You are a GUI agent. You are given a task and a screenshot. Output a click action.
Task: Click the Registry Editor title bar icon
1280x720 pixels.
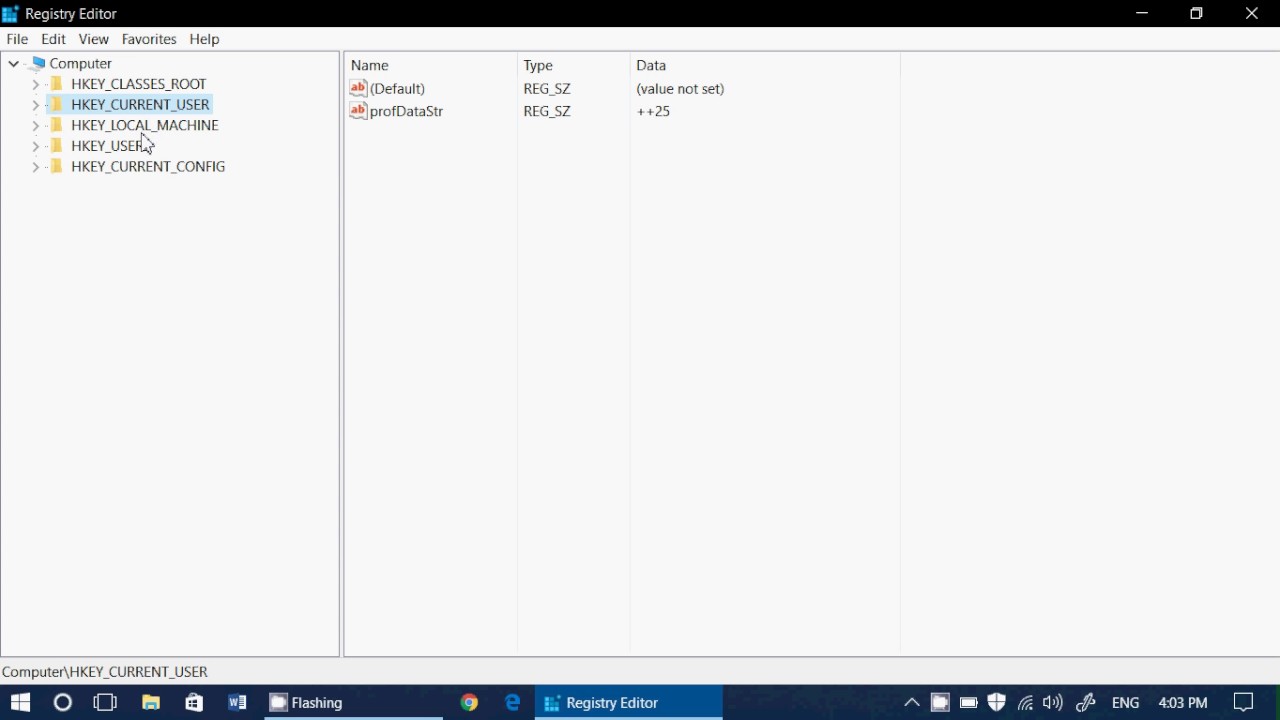click(x=10, y=14)
